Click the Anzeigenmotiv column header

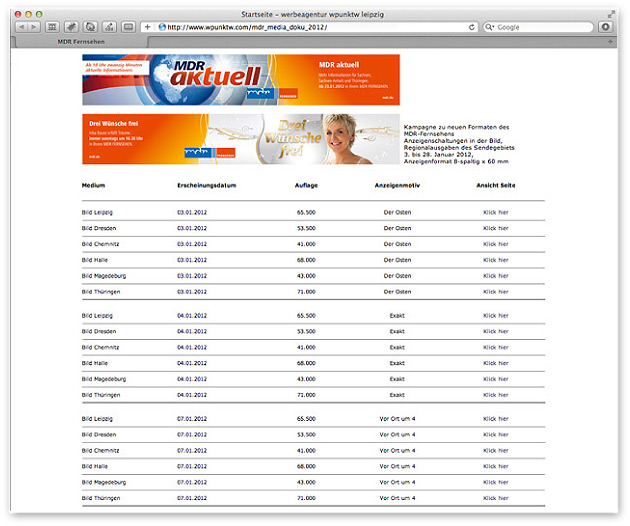tap(397, 185)
